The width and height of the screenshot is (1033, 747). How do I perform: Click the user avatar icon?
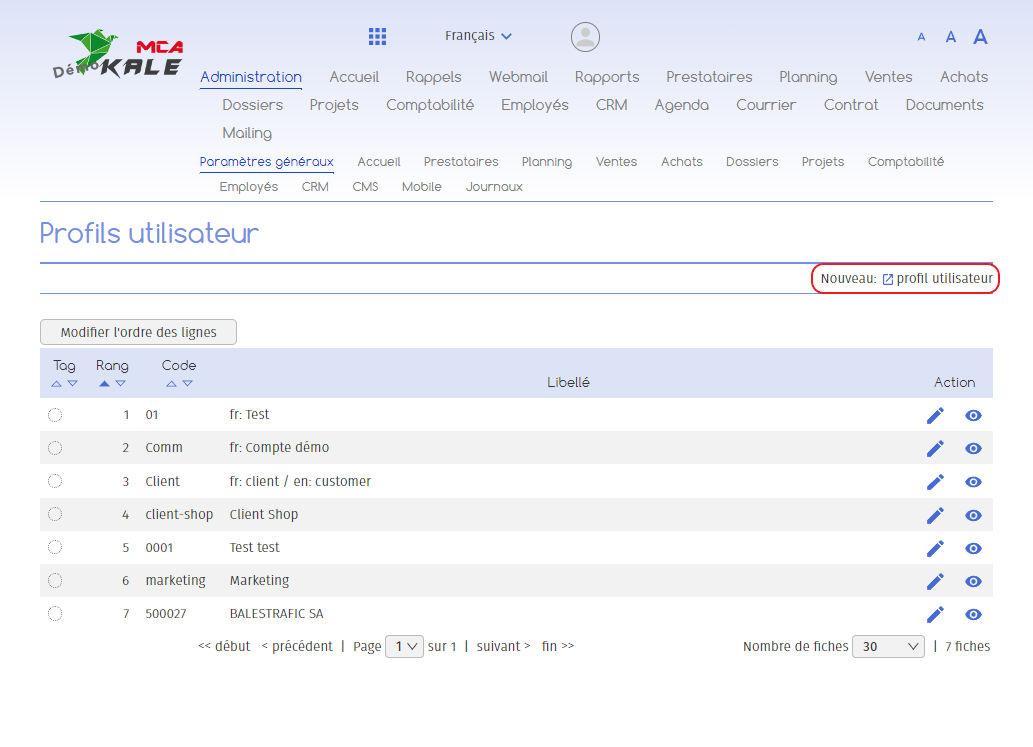(x=585, y=37)
